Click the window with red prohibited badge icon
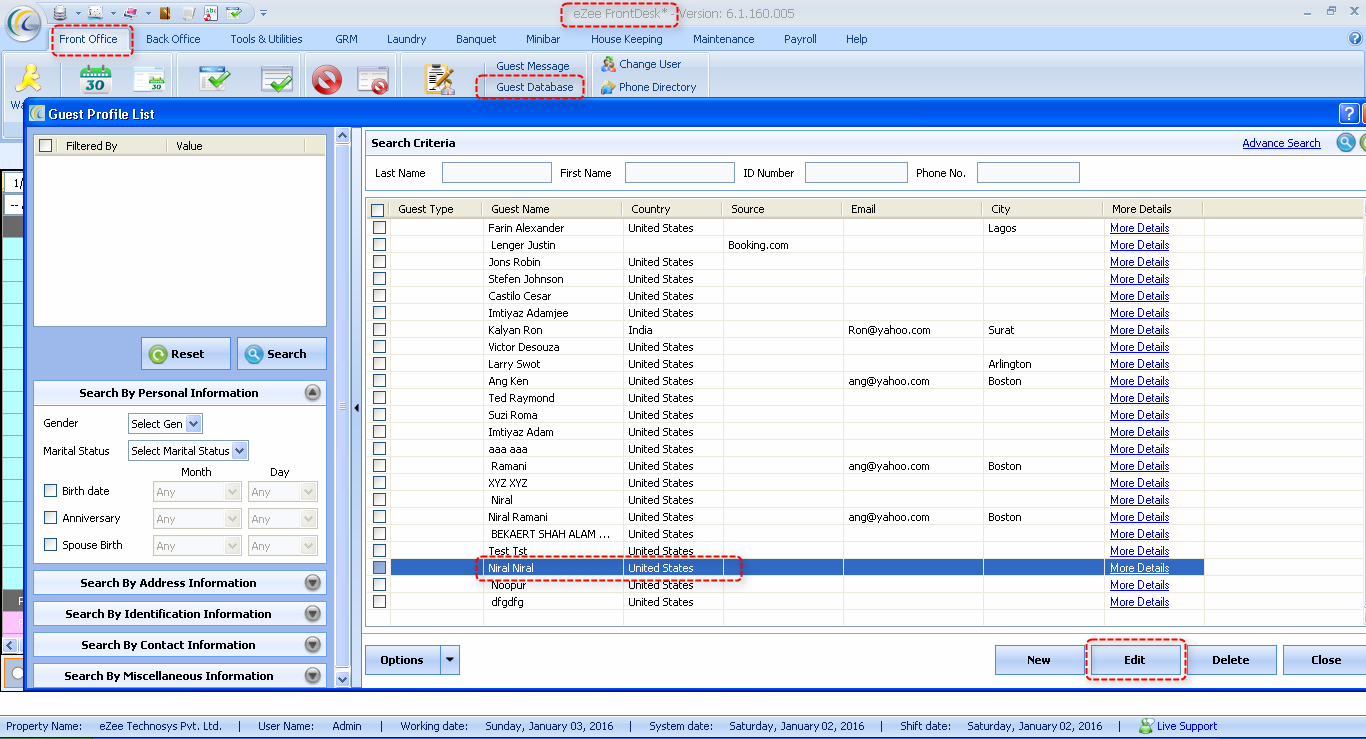 [x=373, y=80]
